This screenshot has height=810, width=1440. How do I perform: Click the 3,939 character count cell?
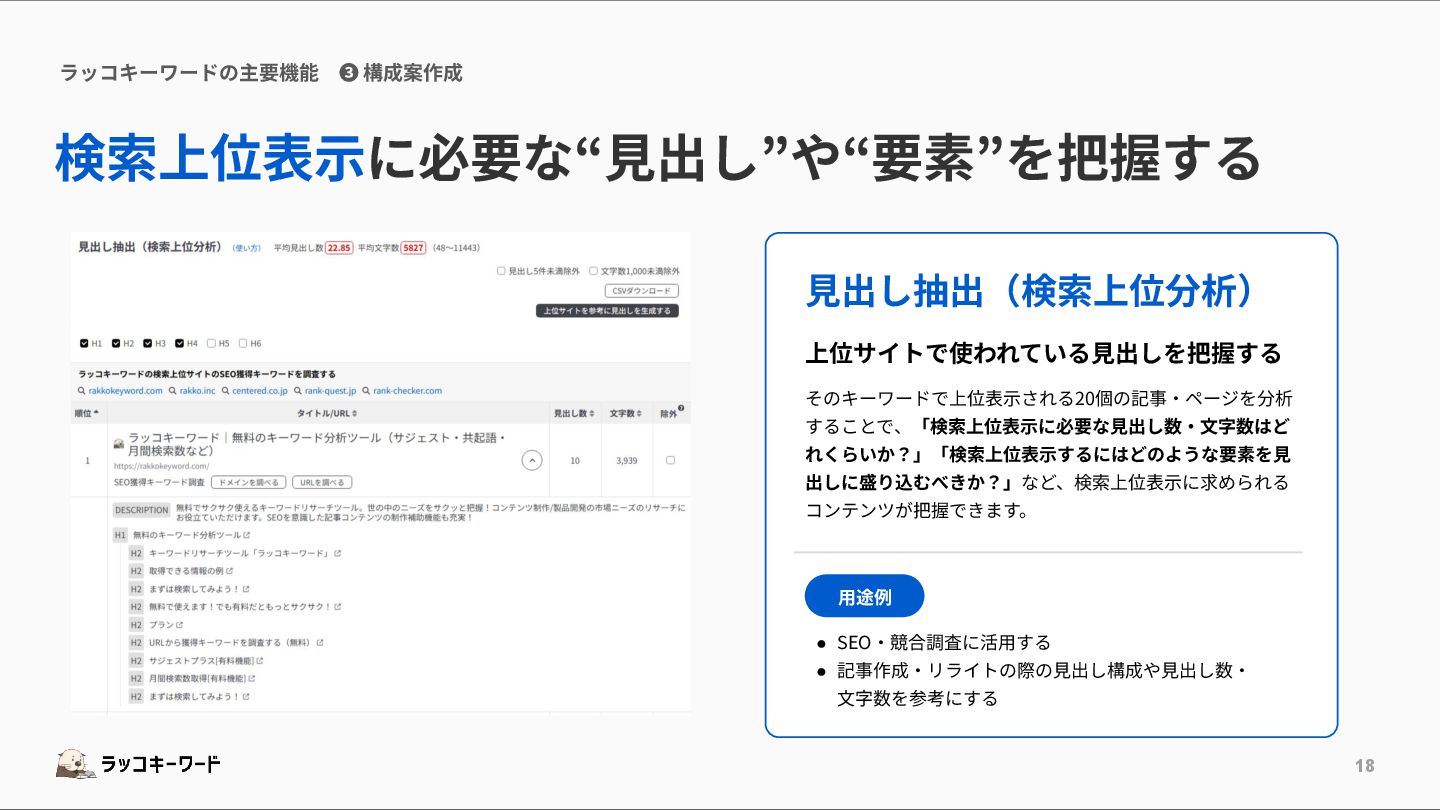pos(627,461)
